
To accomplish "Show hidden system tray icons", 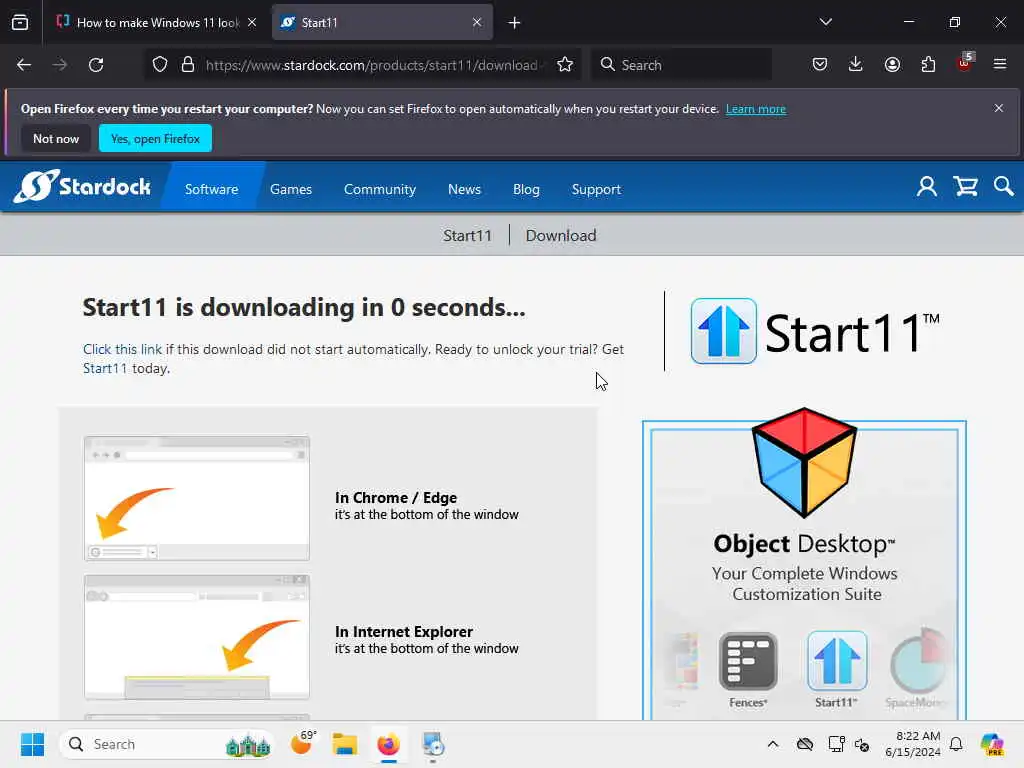I will (773, 744).
